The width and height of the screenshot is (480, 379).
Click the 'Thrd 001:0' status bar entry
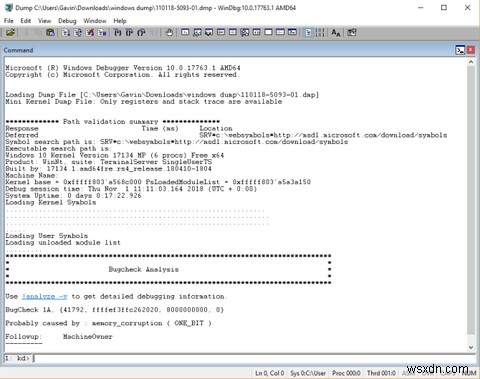tap(381, 373)
